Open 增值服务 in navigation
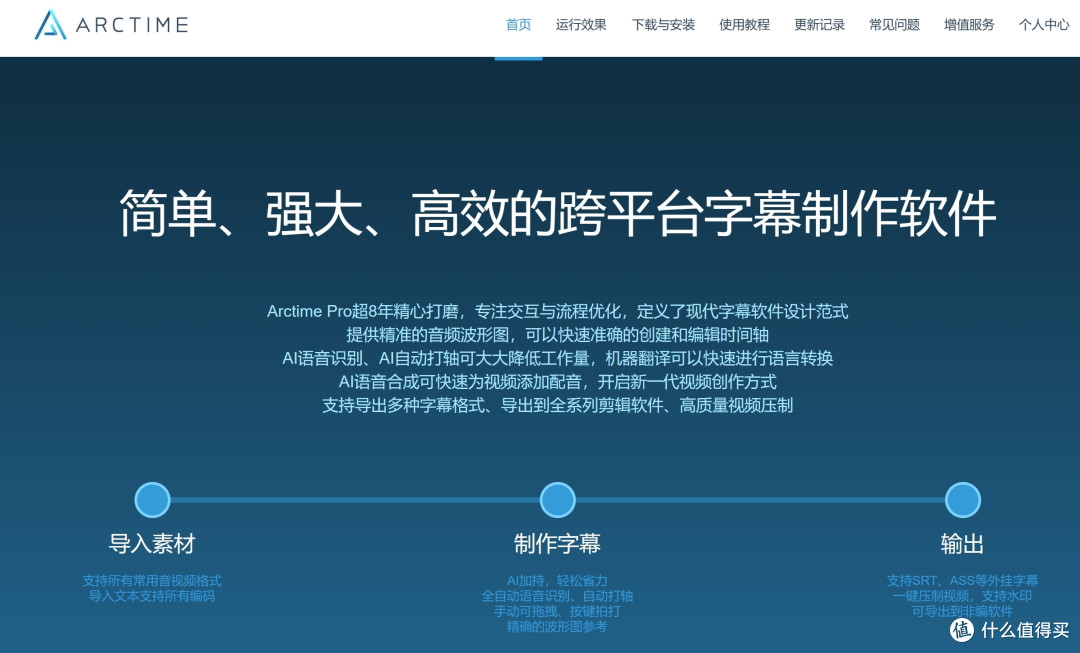Image resolution: width=1080 pixels, height=653 pixels. tap(969, 25)
